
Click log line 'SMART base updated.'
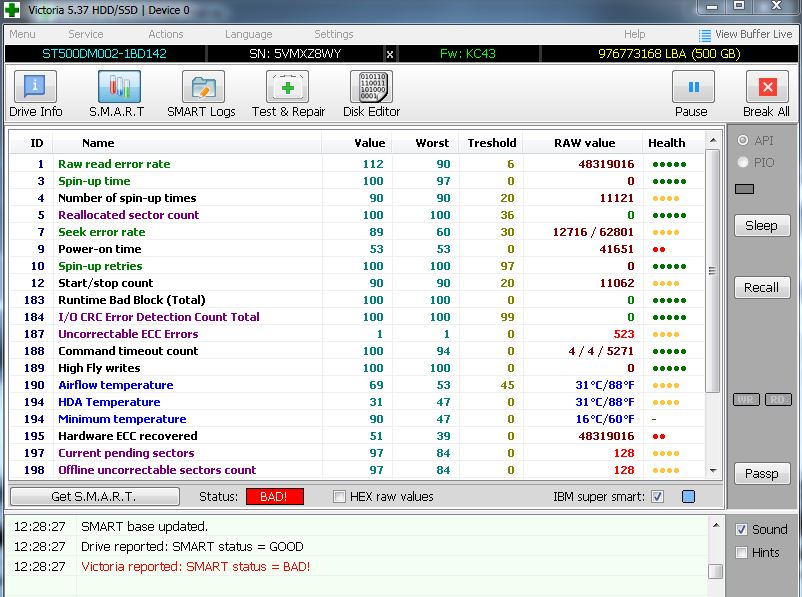[x=144, y=526]
